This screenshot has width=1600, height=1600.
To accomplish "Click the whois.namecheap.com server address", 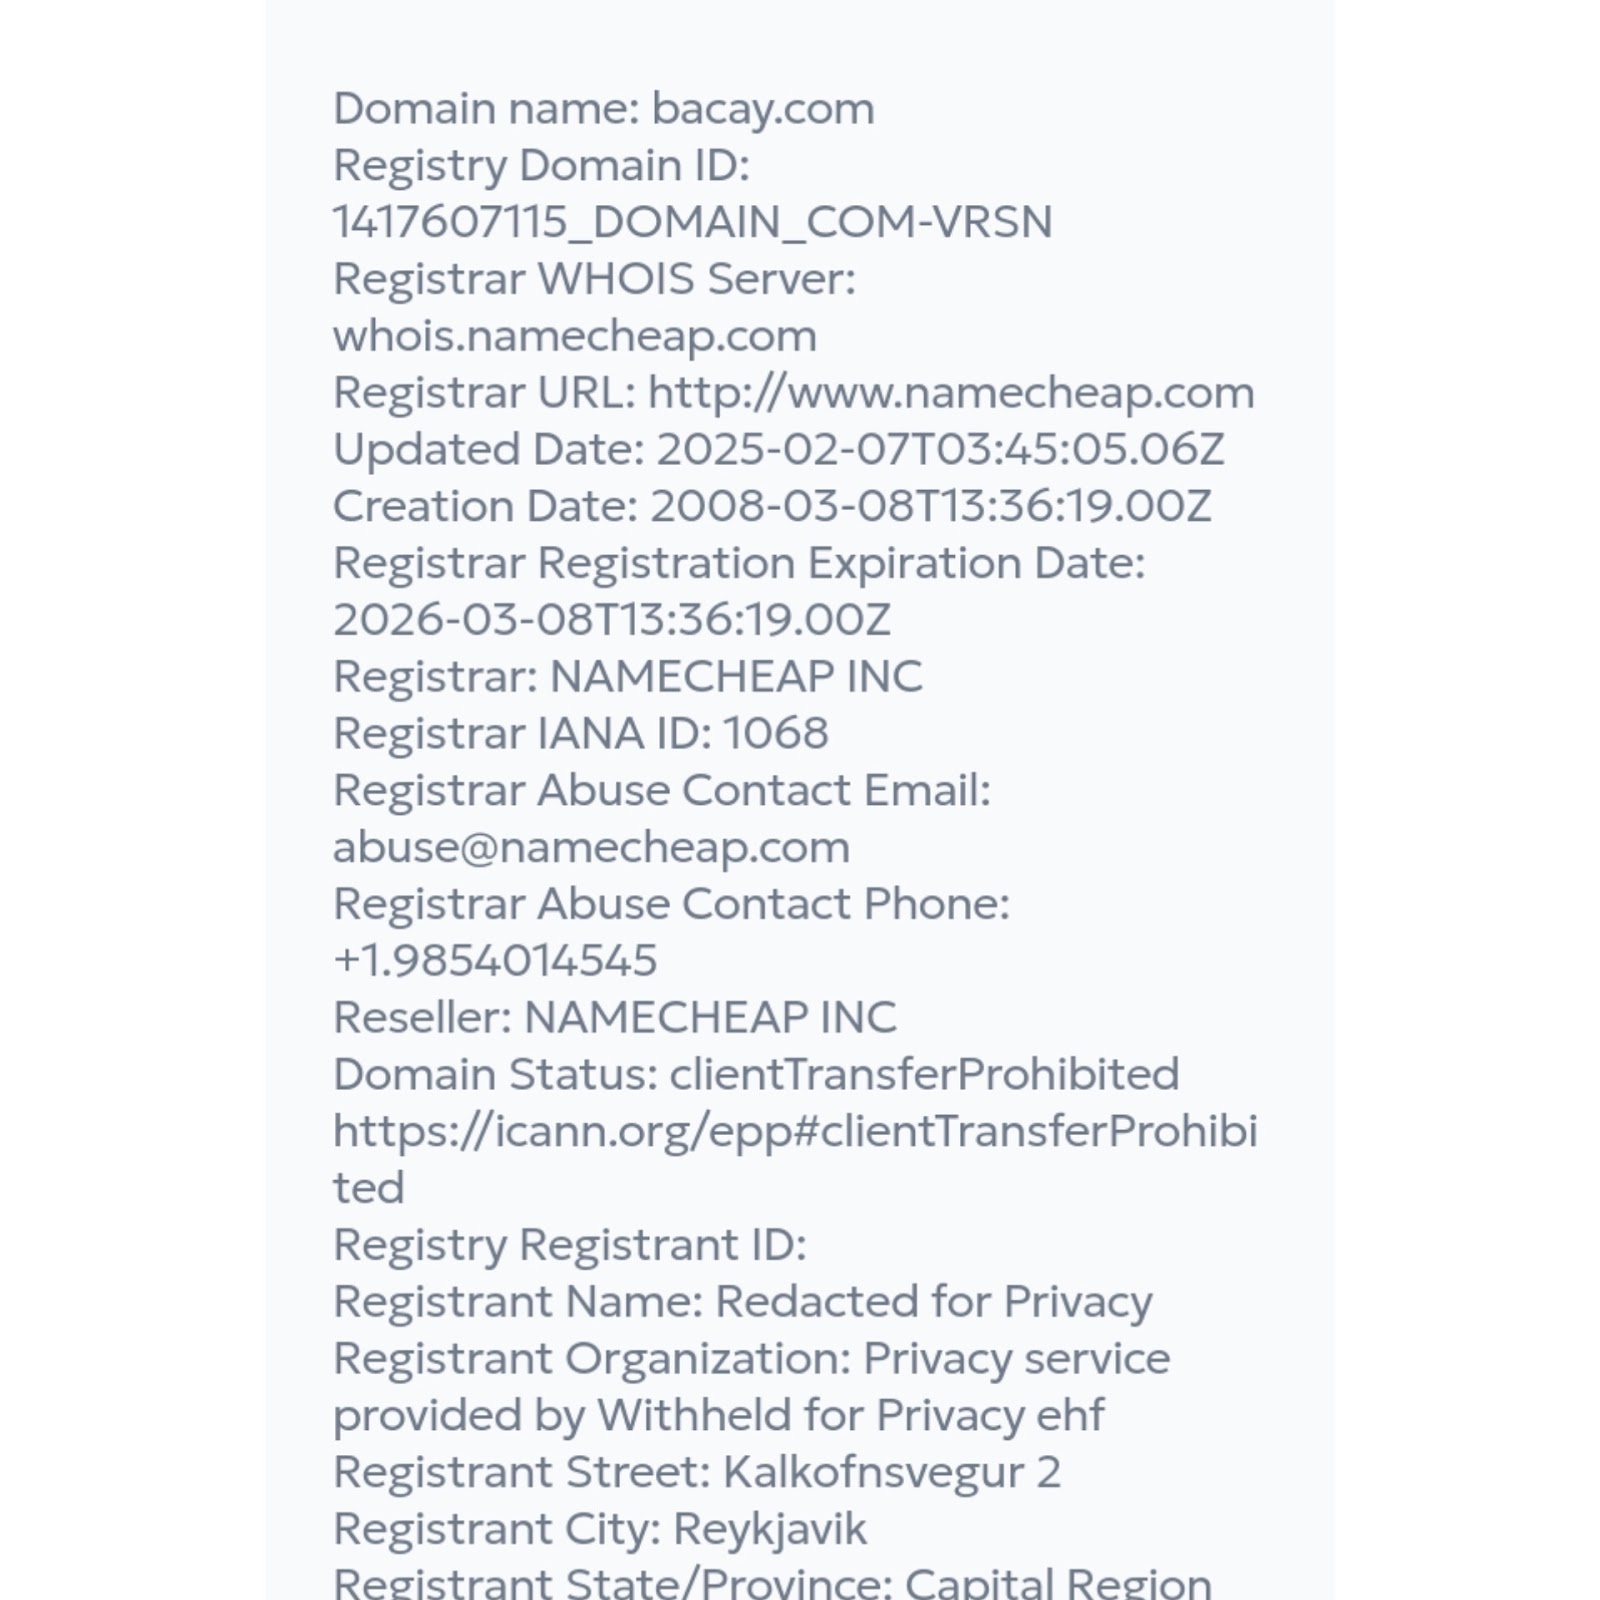I will (x=574, y=336).
